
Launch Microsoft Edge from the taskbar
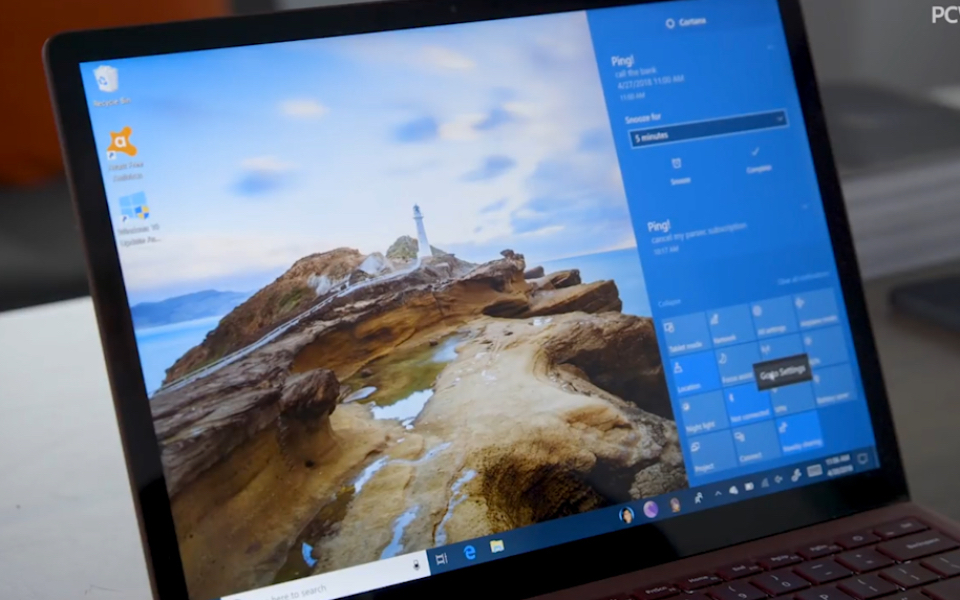pyautogui.click(x=467, y=550)
